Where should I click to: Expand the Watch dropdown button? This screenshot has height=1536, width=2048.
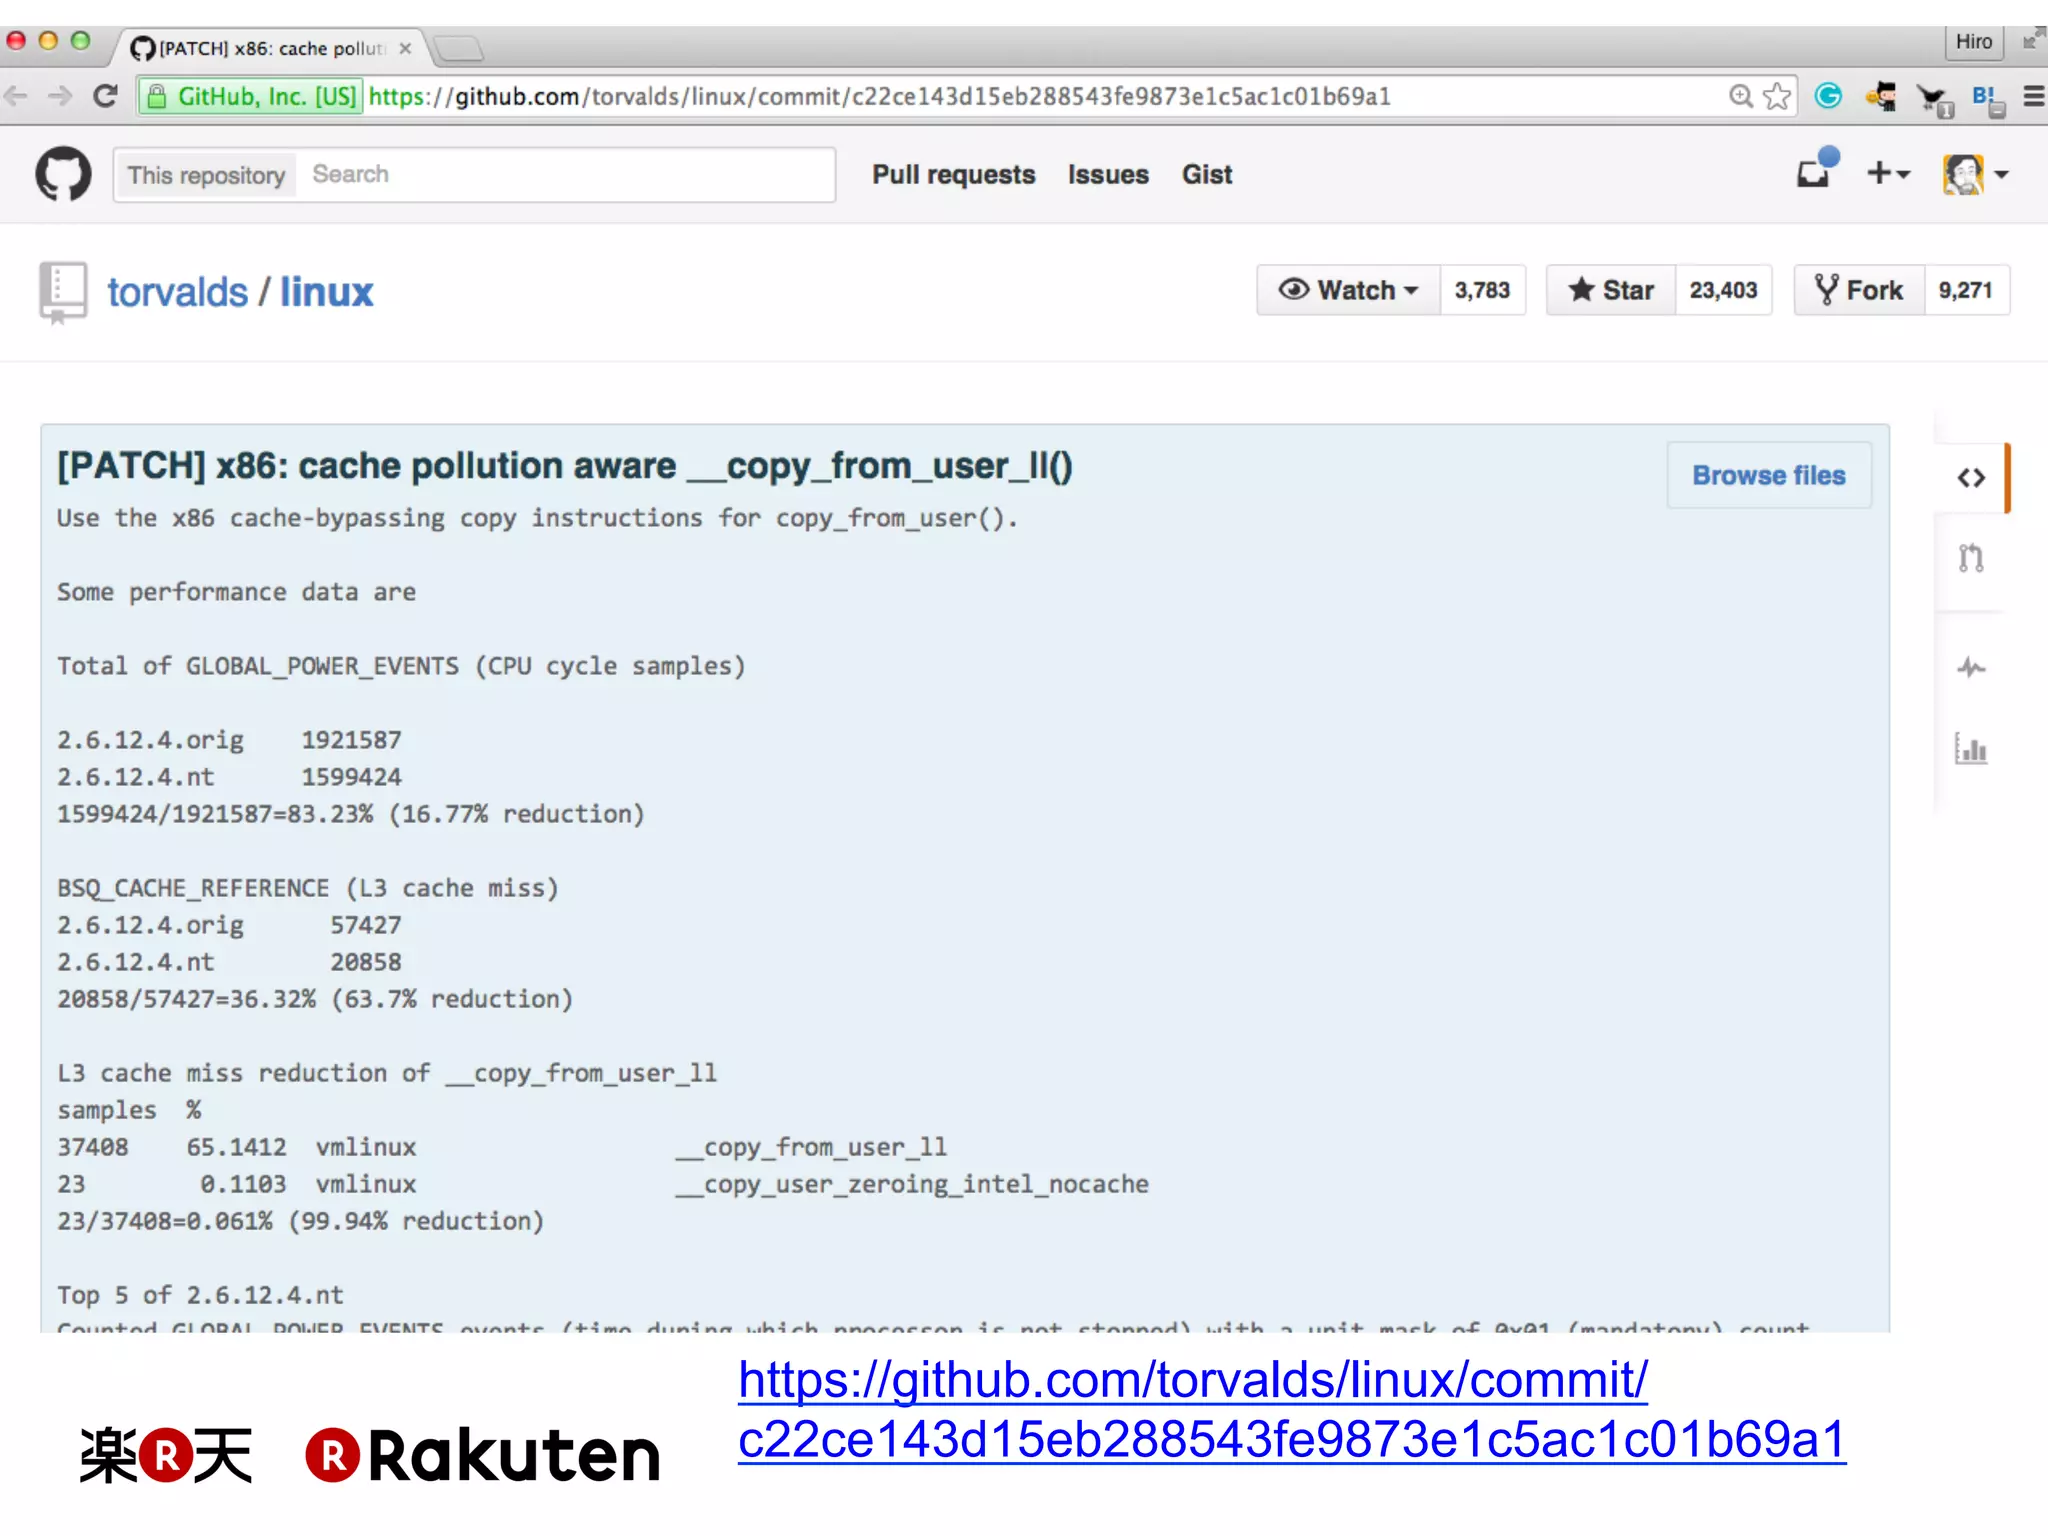1348,290
